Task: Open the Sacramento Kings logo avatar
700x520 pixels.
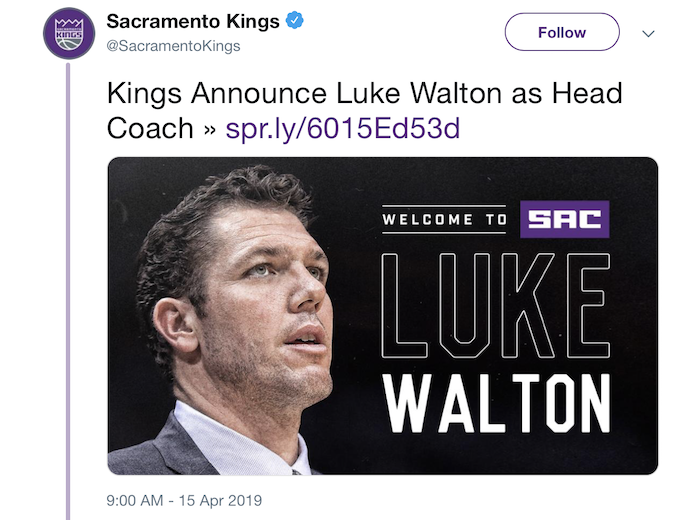Action: 69,33
